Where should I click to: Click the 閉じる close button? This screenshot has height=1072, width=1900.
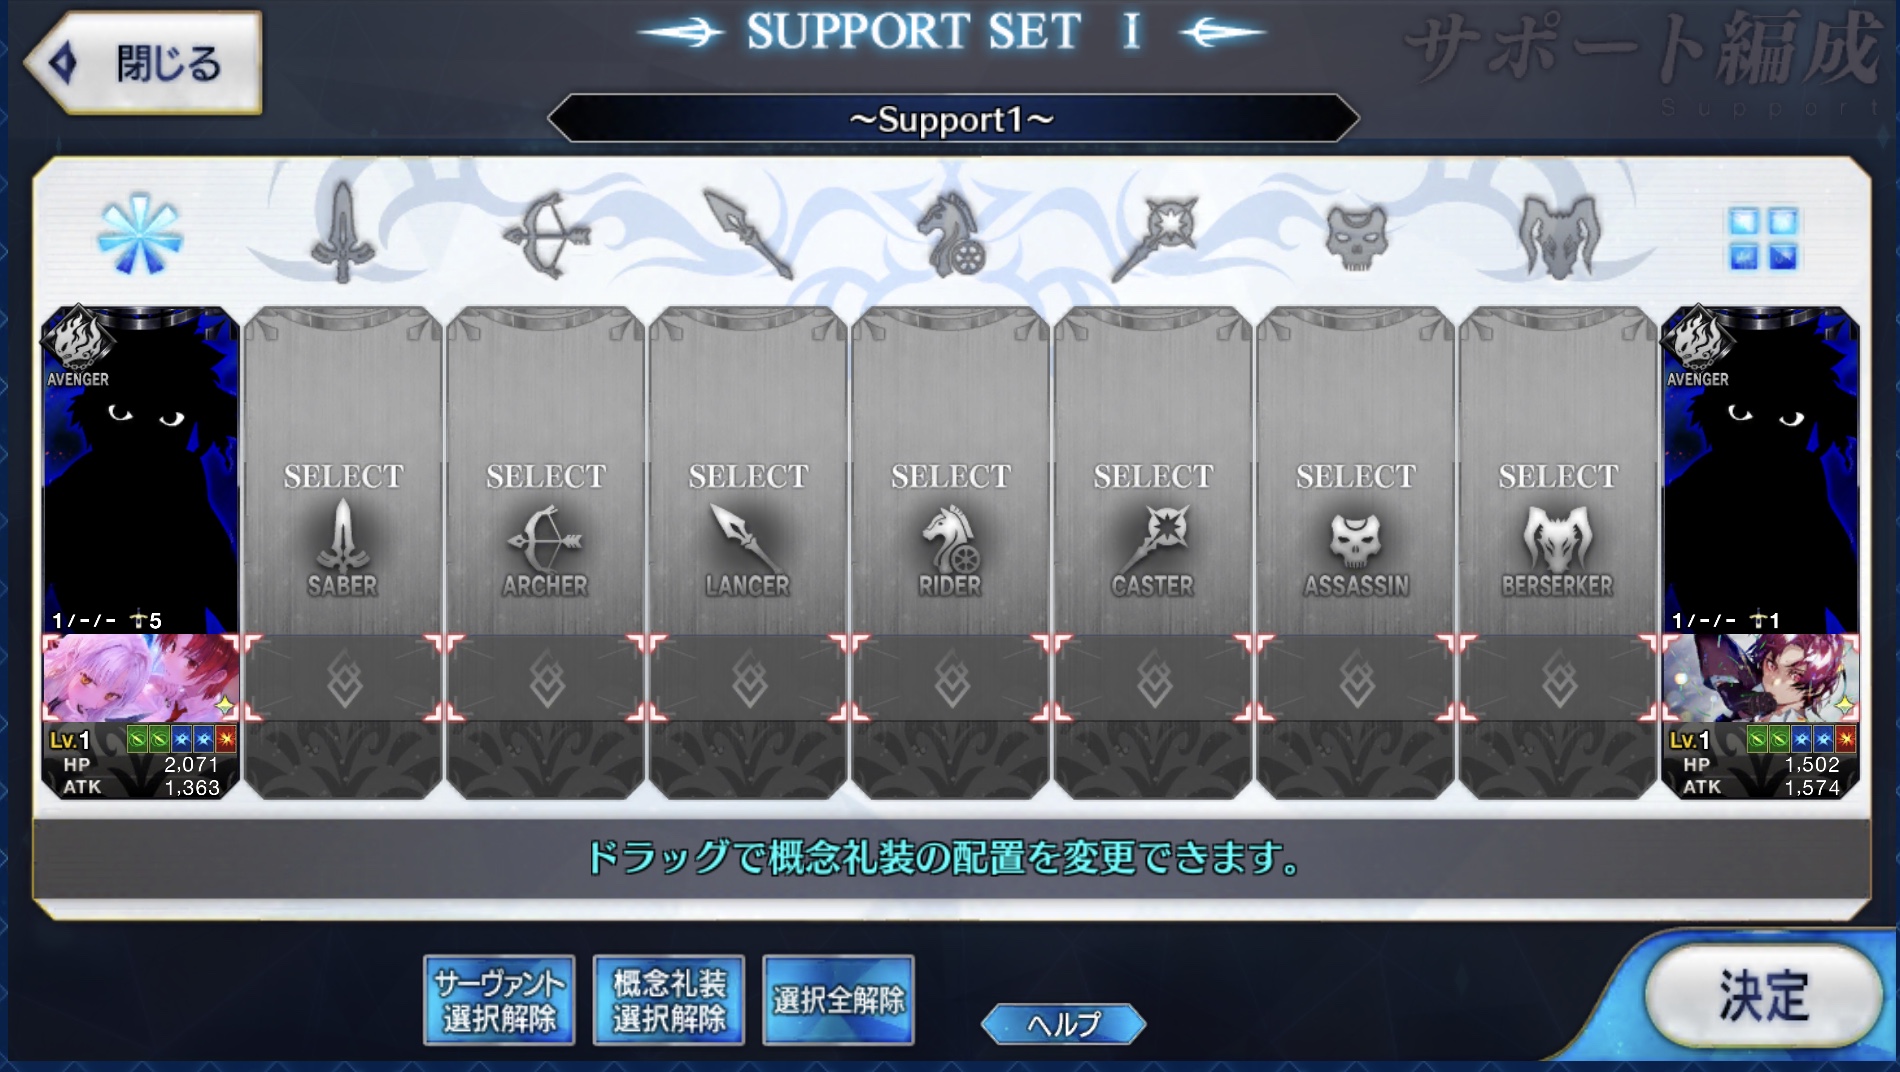click(x=144, y=64)
